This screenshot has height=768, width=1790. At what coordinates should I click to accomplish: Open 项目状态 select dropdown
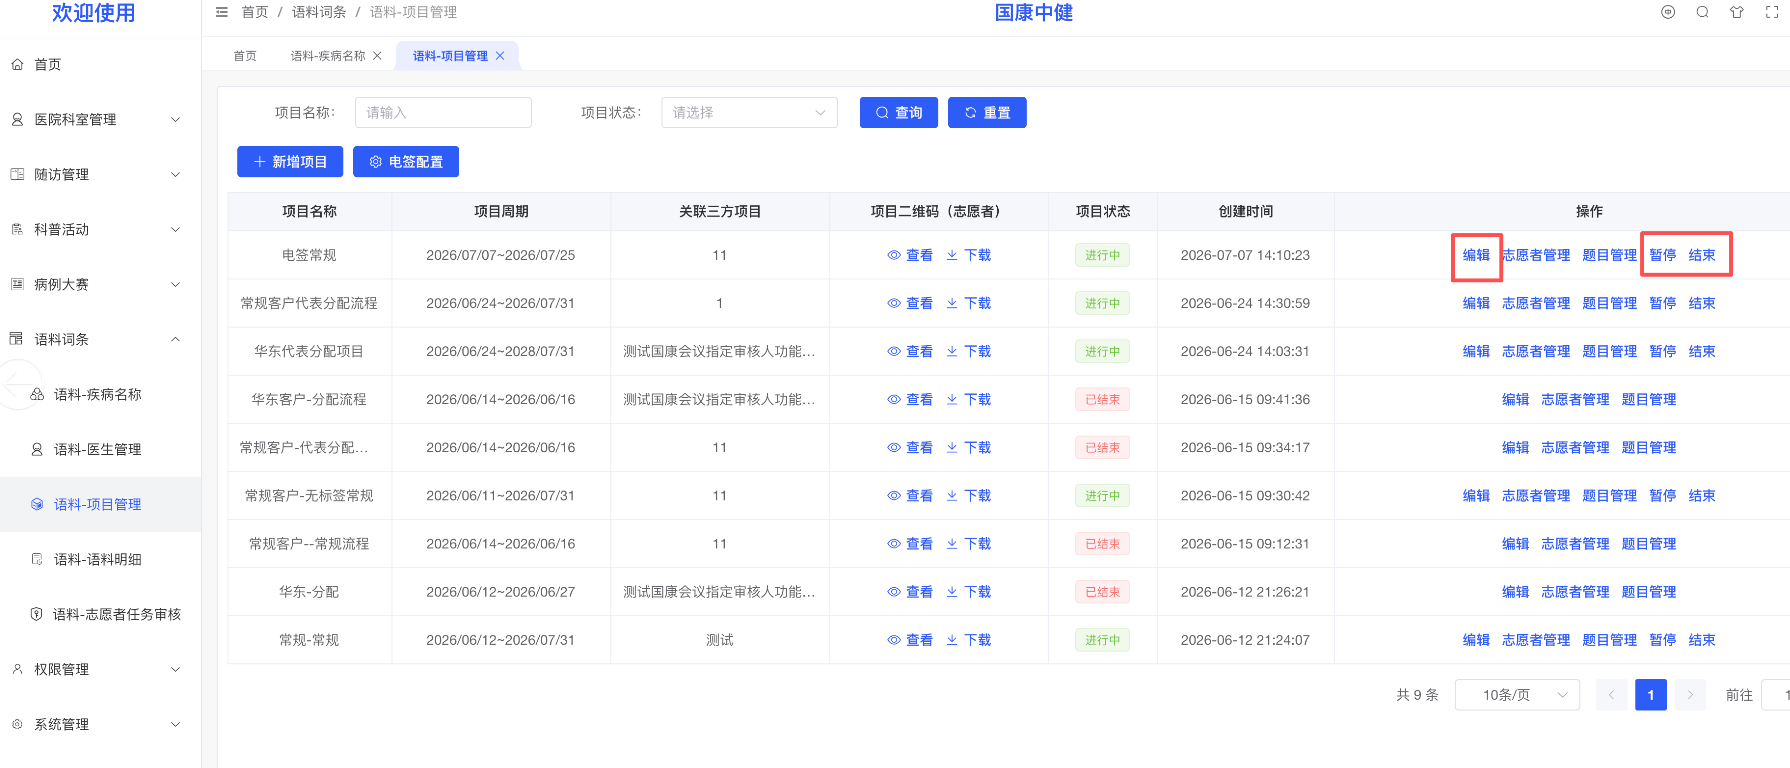click(749, 112)
